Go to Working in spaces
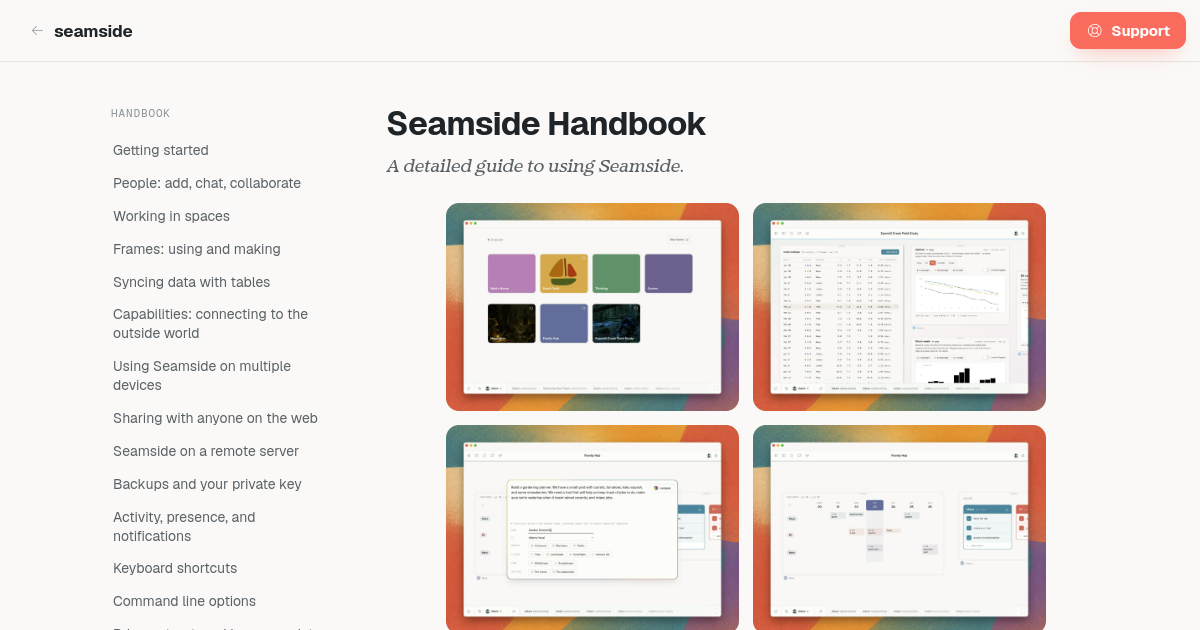This screenshot has height=630, width=1200. pos(171,216)
